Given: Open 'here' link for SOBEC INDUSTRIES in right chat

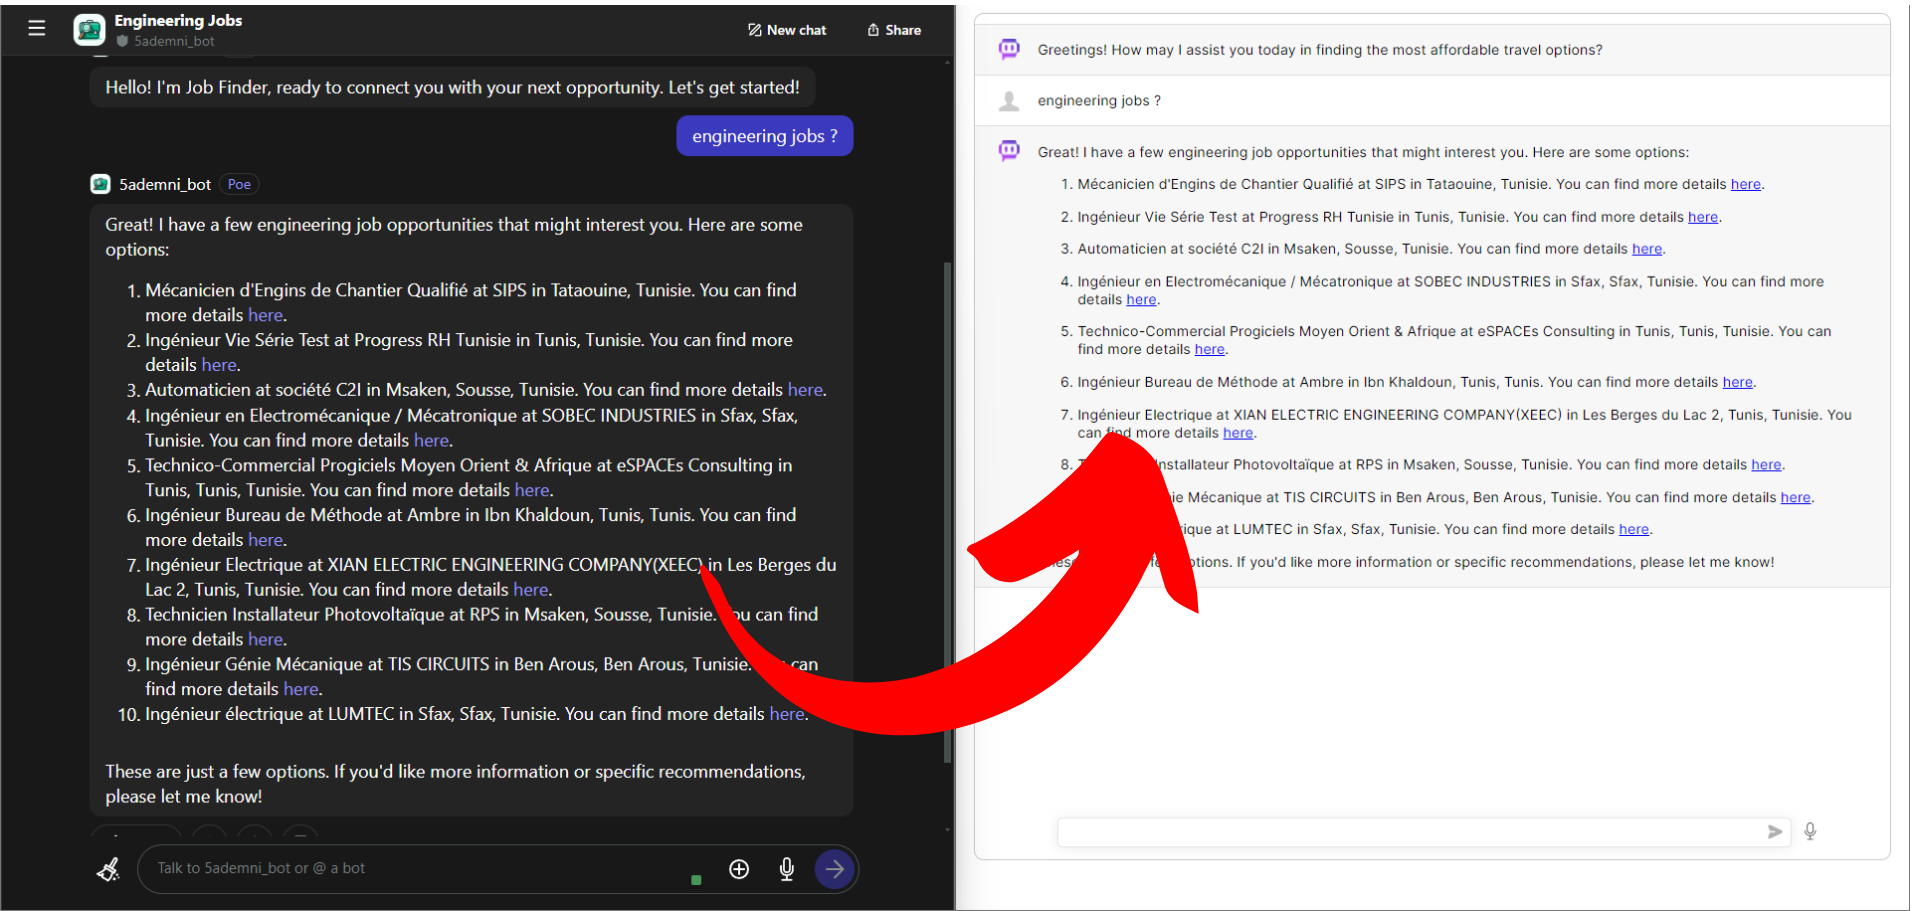Looking at the screenshot, I should [x=1141, y=300].
